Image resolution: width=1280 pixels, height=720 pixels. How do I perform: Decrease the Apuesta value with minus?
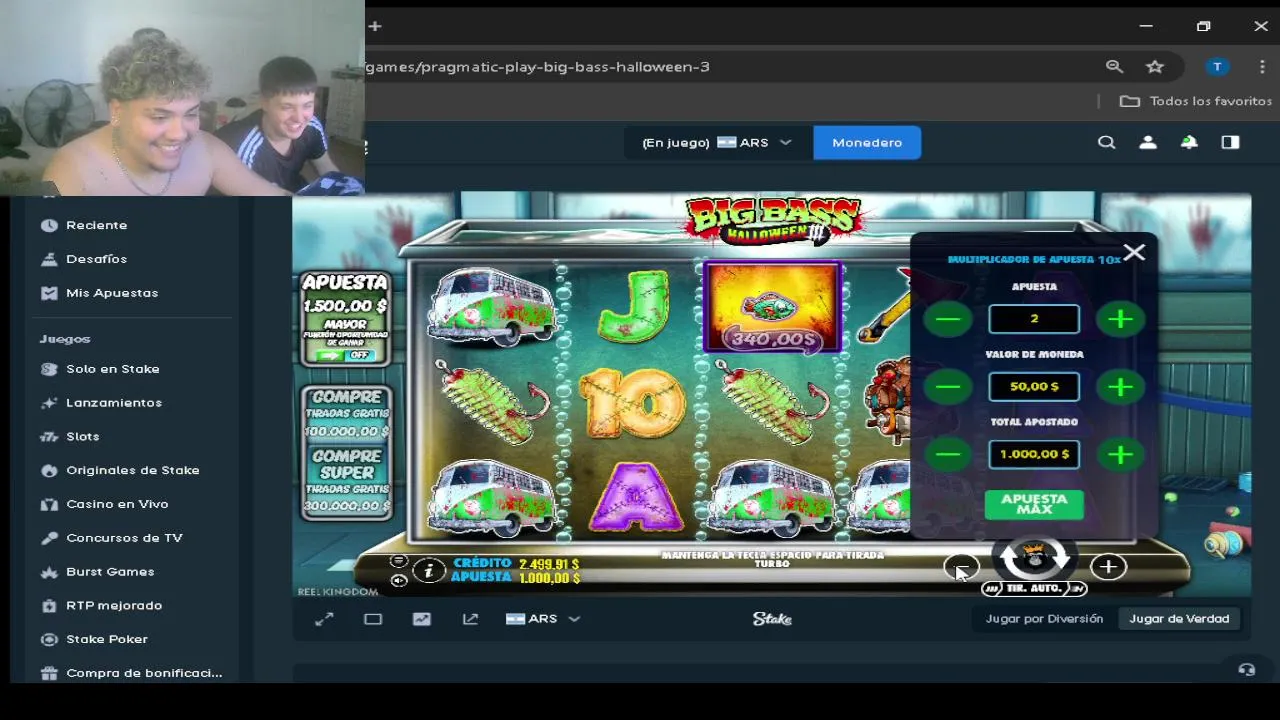pos(948,319)
